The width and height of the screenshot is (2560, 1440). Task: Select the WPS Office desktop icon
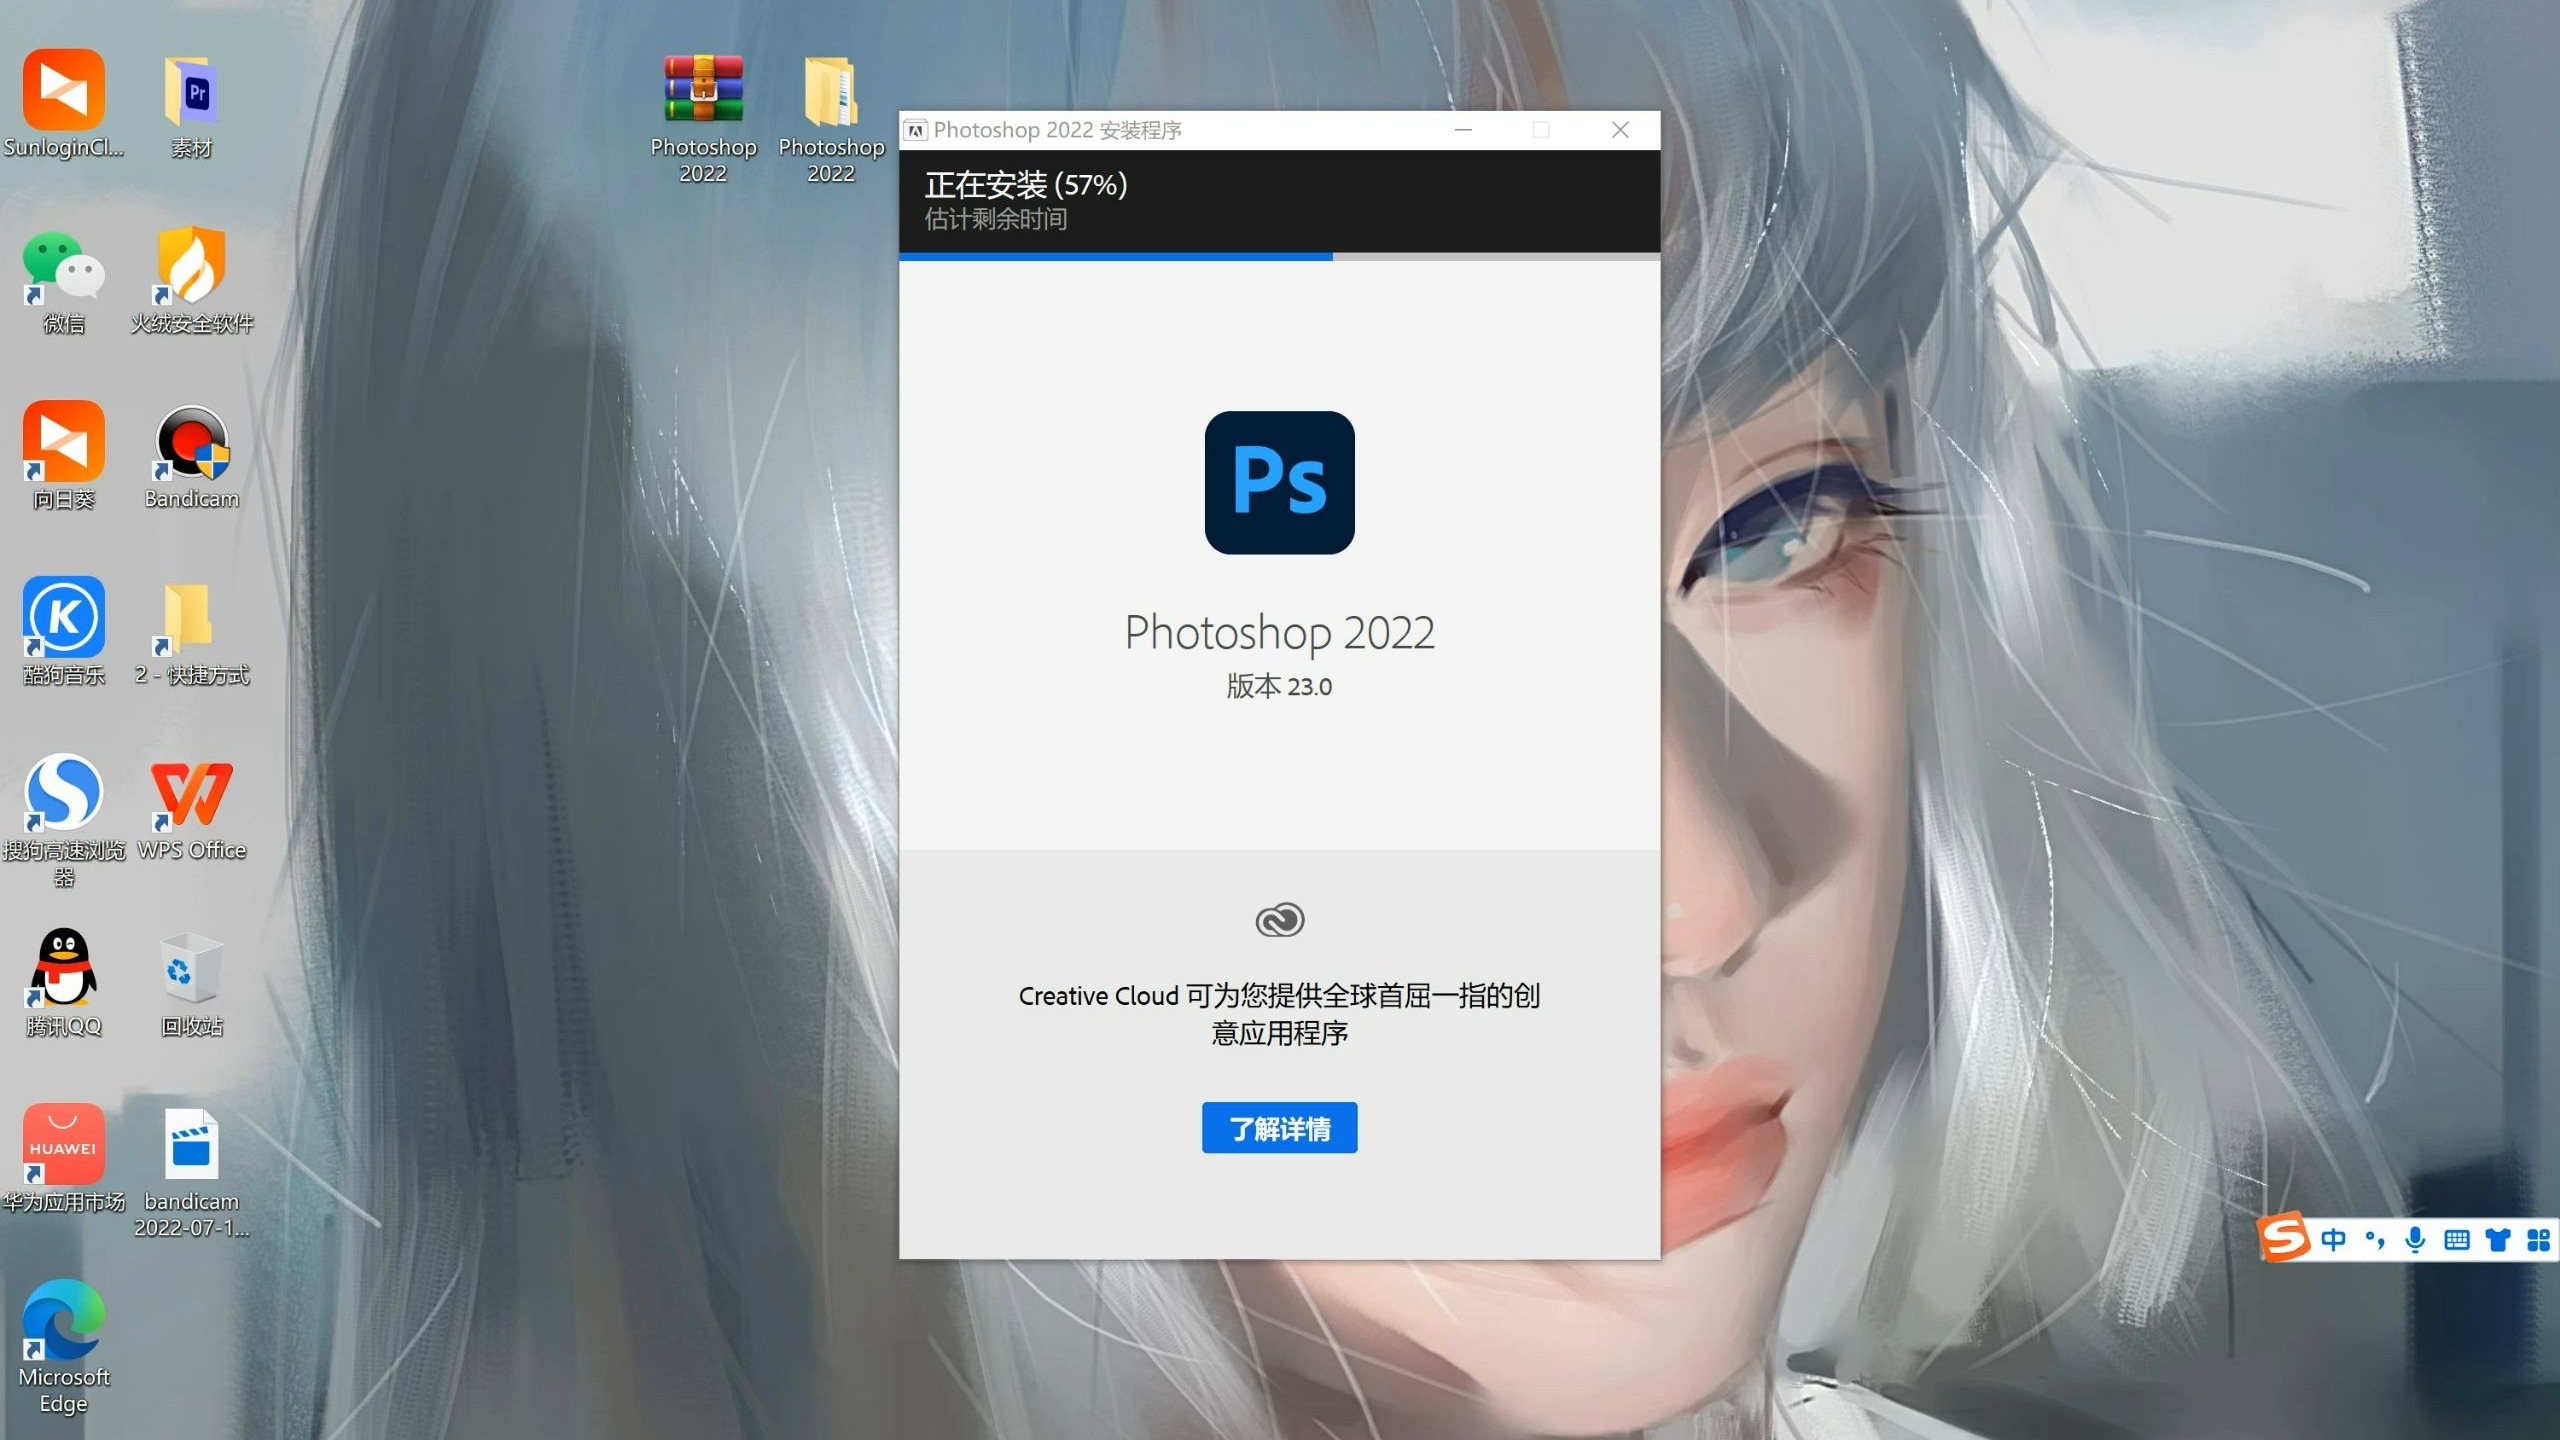click(x=191, y=794)
